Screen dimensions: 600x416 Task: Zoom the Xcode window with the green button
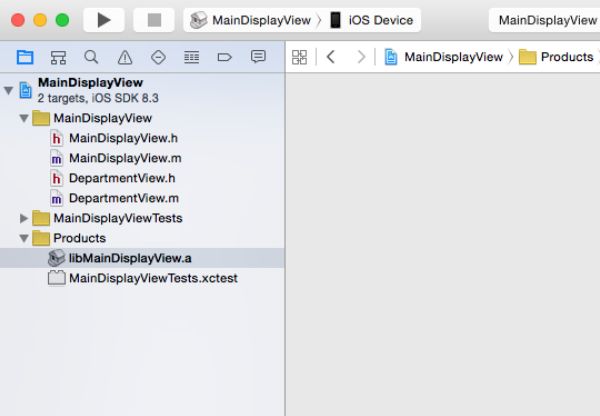click(x=62, y=20)
